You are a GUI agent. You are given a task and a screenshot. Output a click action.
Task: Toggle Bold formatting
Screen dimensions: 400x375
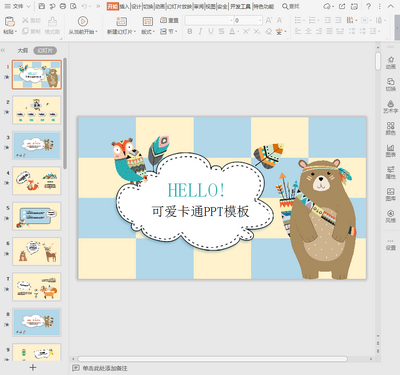[190, 31]
